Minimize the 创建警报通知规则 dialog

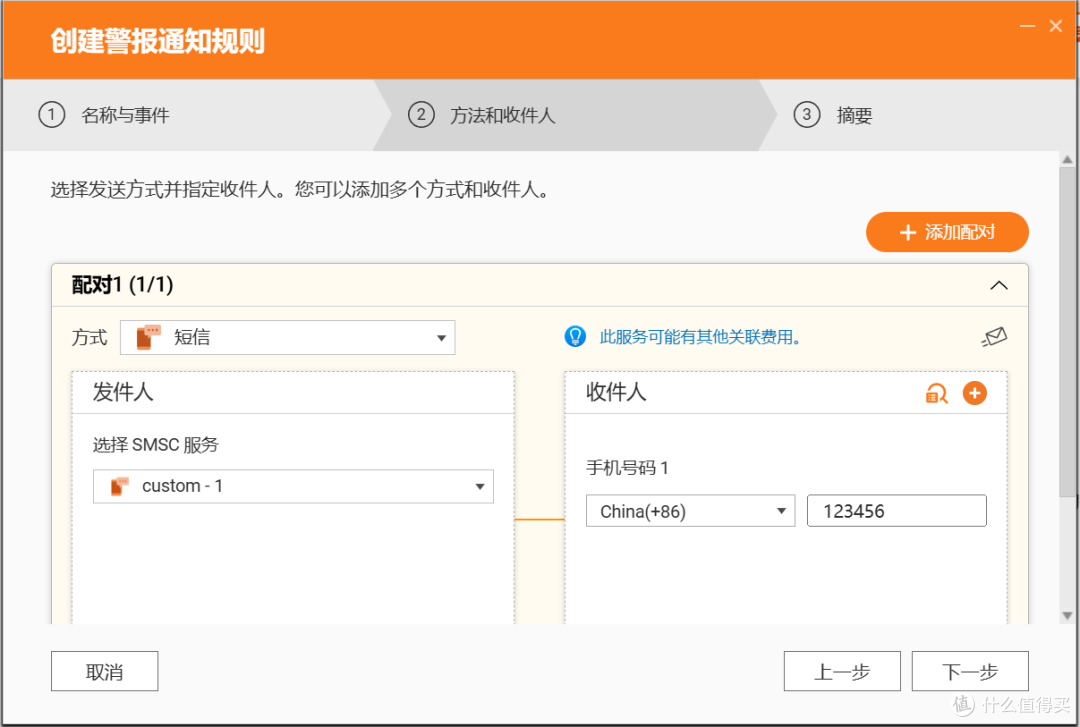[x=1028, y=26]
